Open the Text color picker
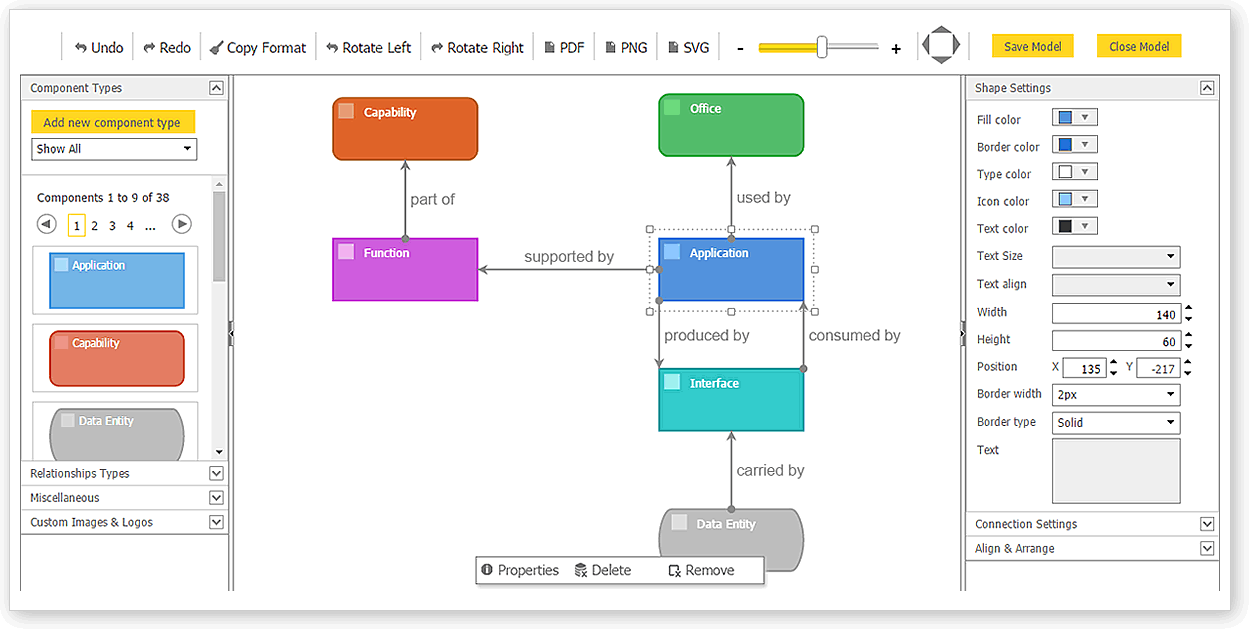 tap(1075, 227)
